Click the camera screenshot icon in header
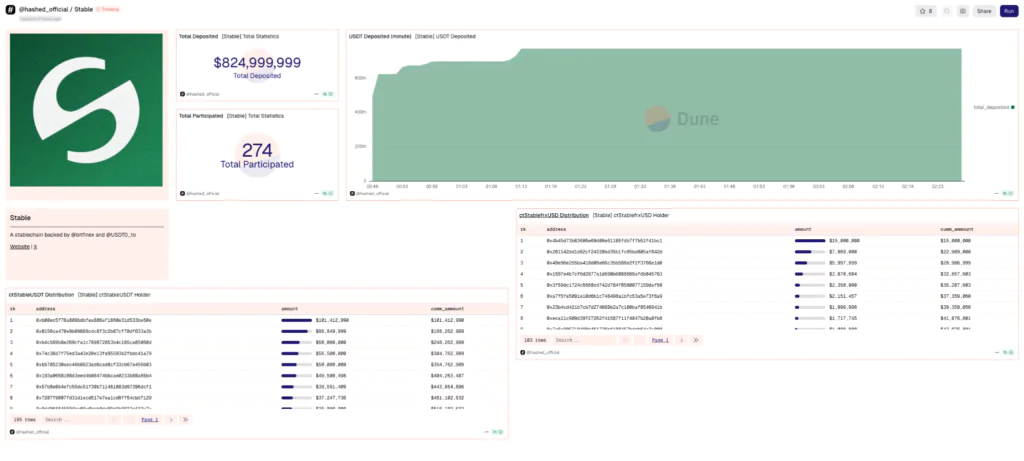The width and height of the screenshot is (1024, 461). (x=962, y=11)
